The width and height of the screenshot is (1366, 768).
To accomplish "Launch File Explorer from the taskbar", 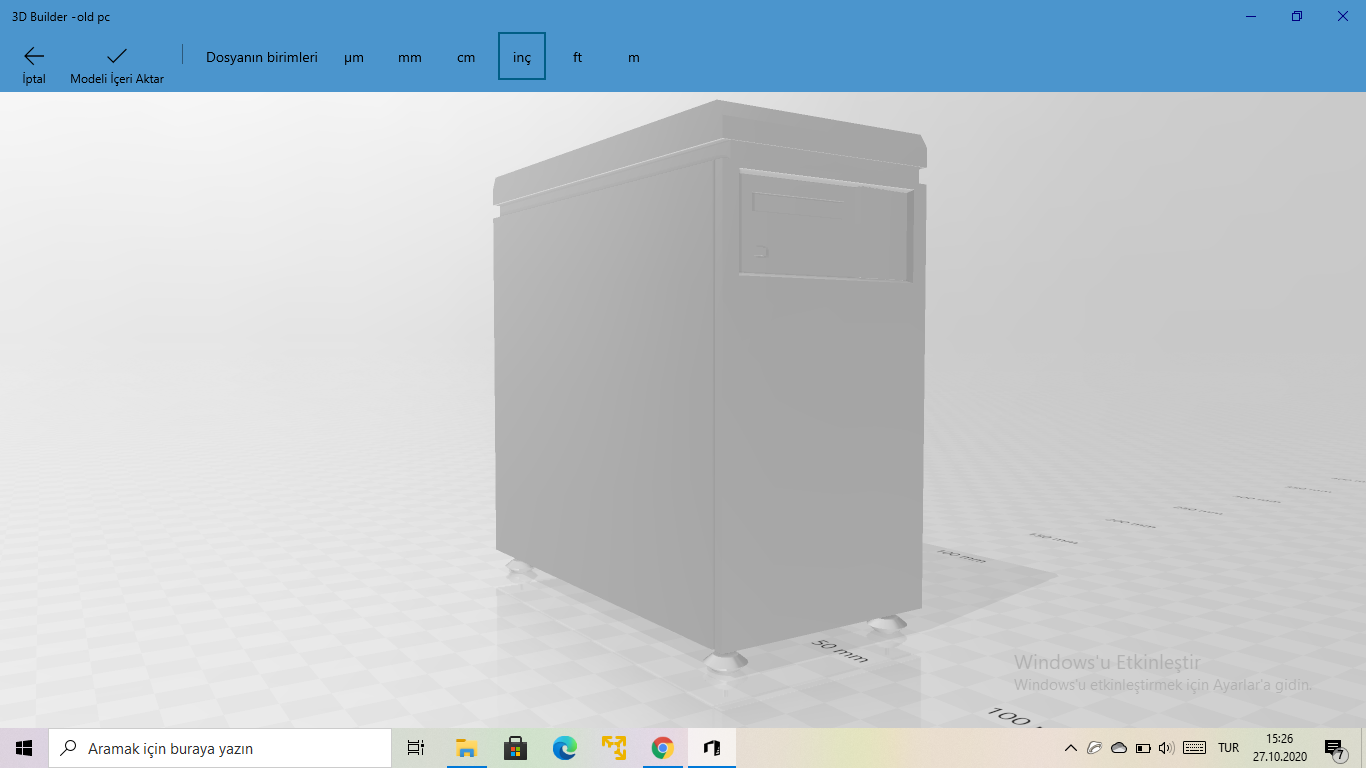I will pos(466,748).
